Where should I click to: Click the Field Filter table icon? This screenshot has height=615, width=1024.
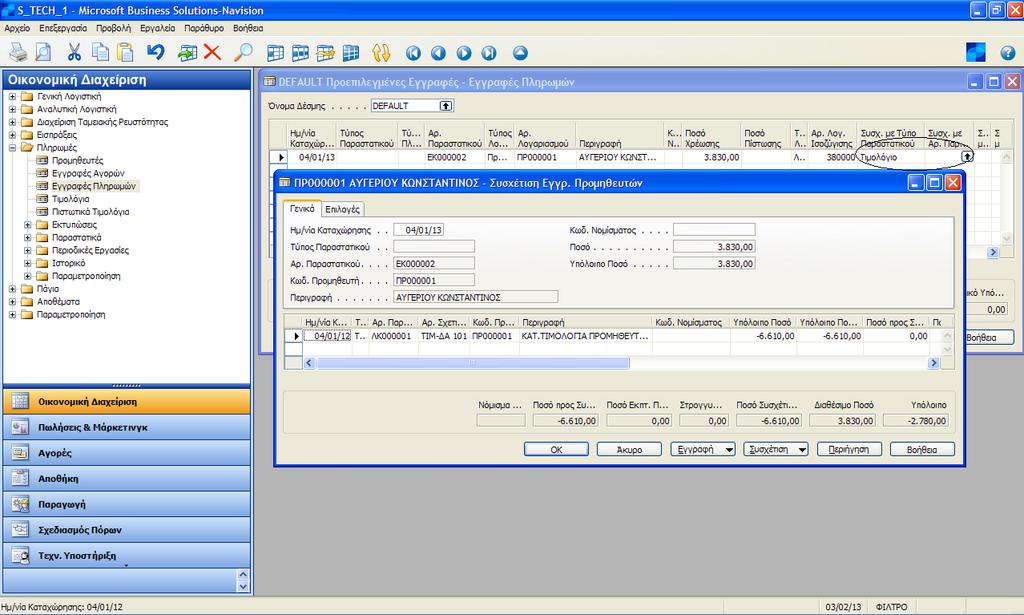pyautogui.click(x=276, y=53)
